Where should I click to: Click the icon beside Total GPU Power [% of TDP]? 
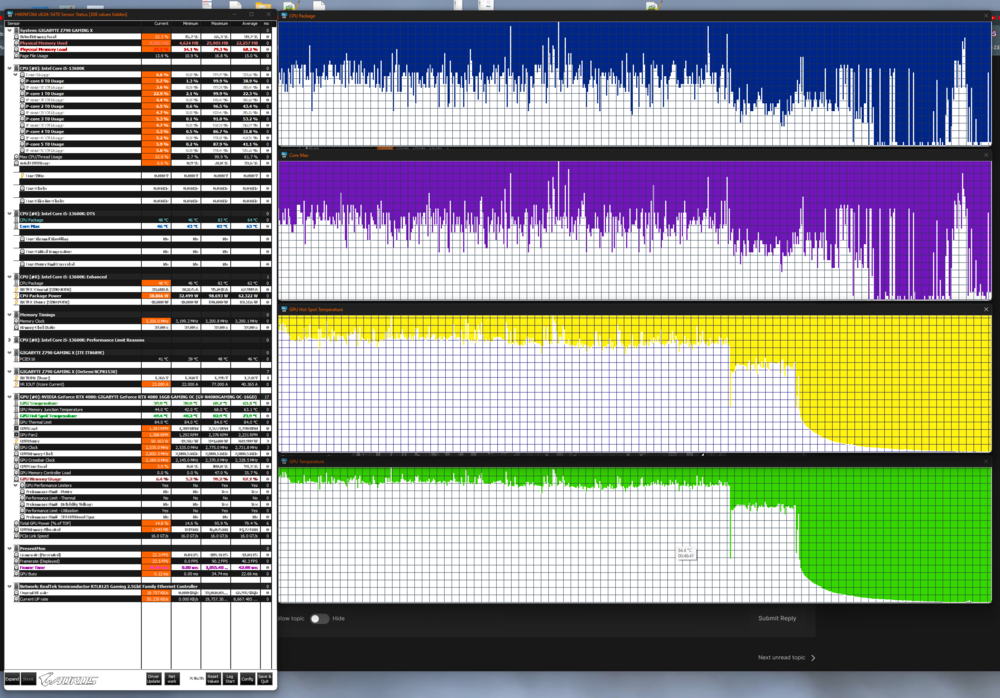pyautogui.click(x=17, y=523)
